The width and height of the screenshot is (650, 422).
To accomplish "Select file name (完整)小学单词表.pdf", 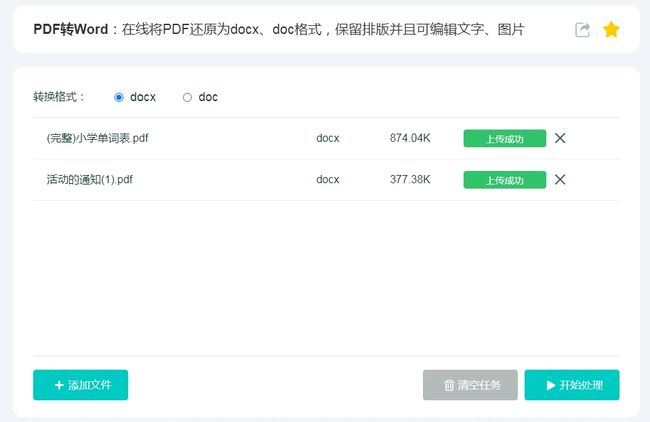I will pos(97,138).
